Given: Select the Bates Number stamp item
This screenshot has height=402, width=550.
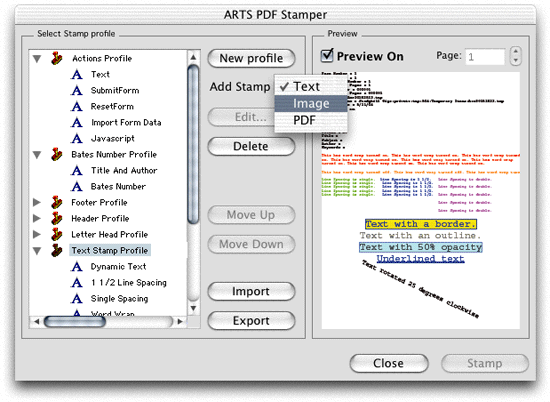Looking at the screenshot, I should tap(118, 187).
